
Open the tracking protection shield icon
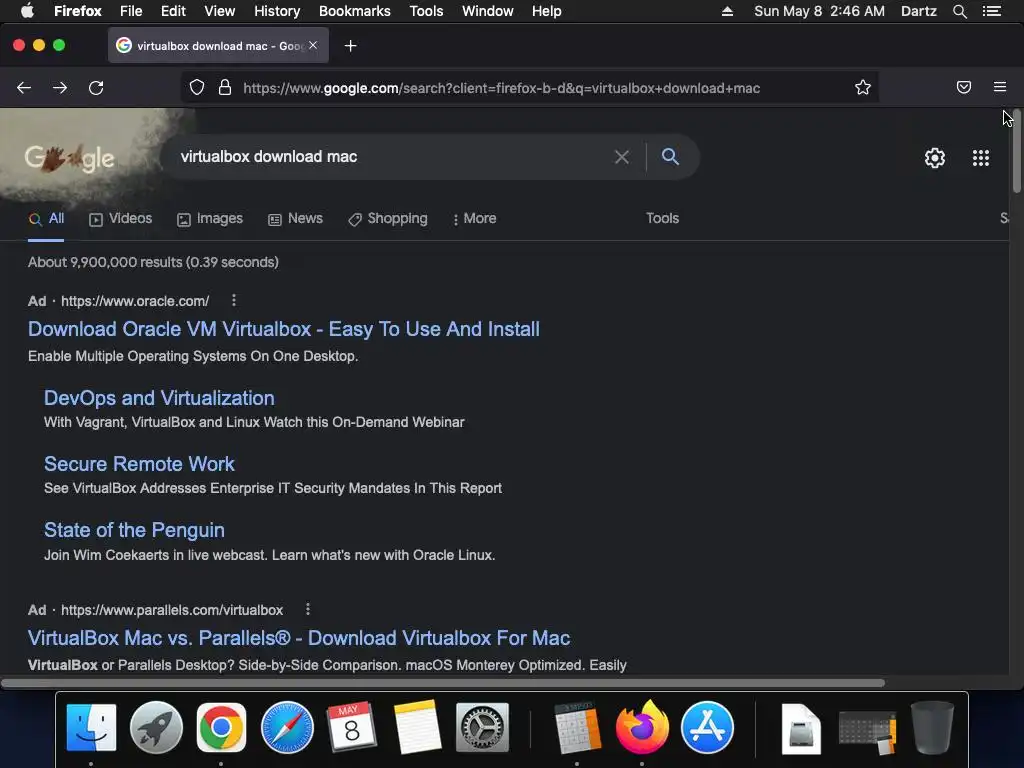(197, 88)
